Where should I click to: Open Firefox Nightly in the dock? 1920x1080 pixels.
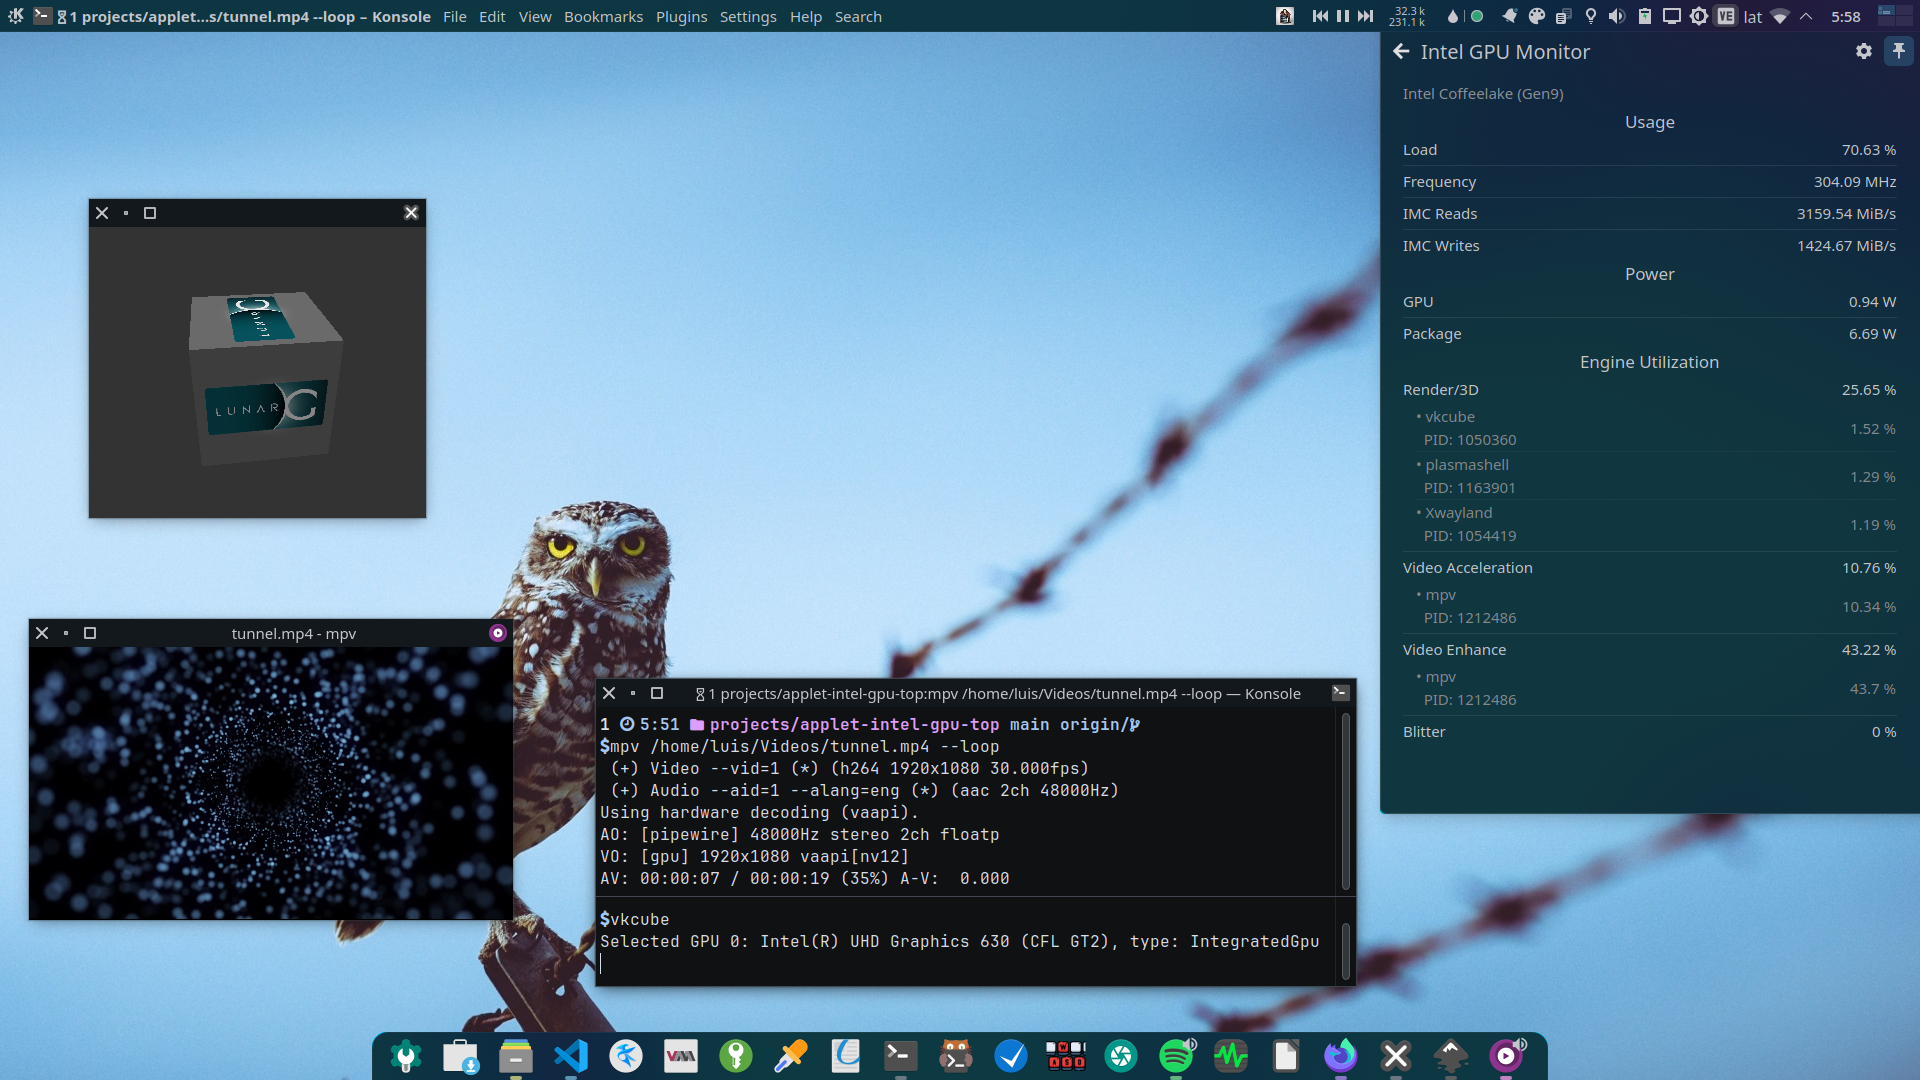(x=1340, y=1056)
